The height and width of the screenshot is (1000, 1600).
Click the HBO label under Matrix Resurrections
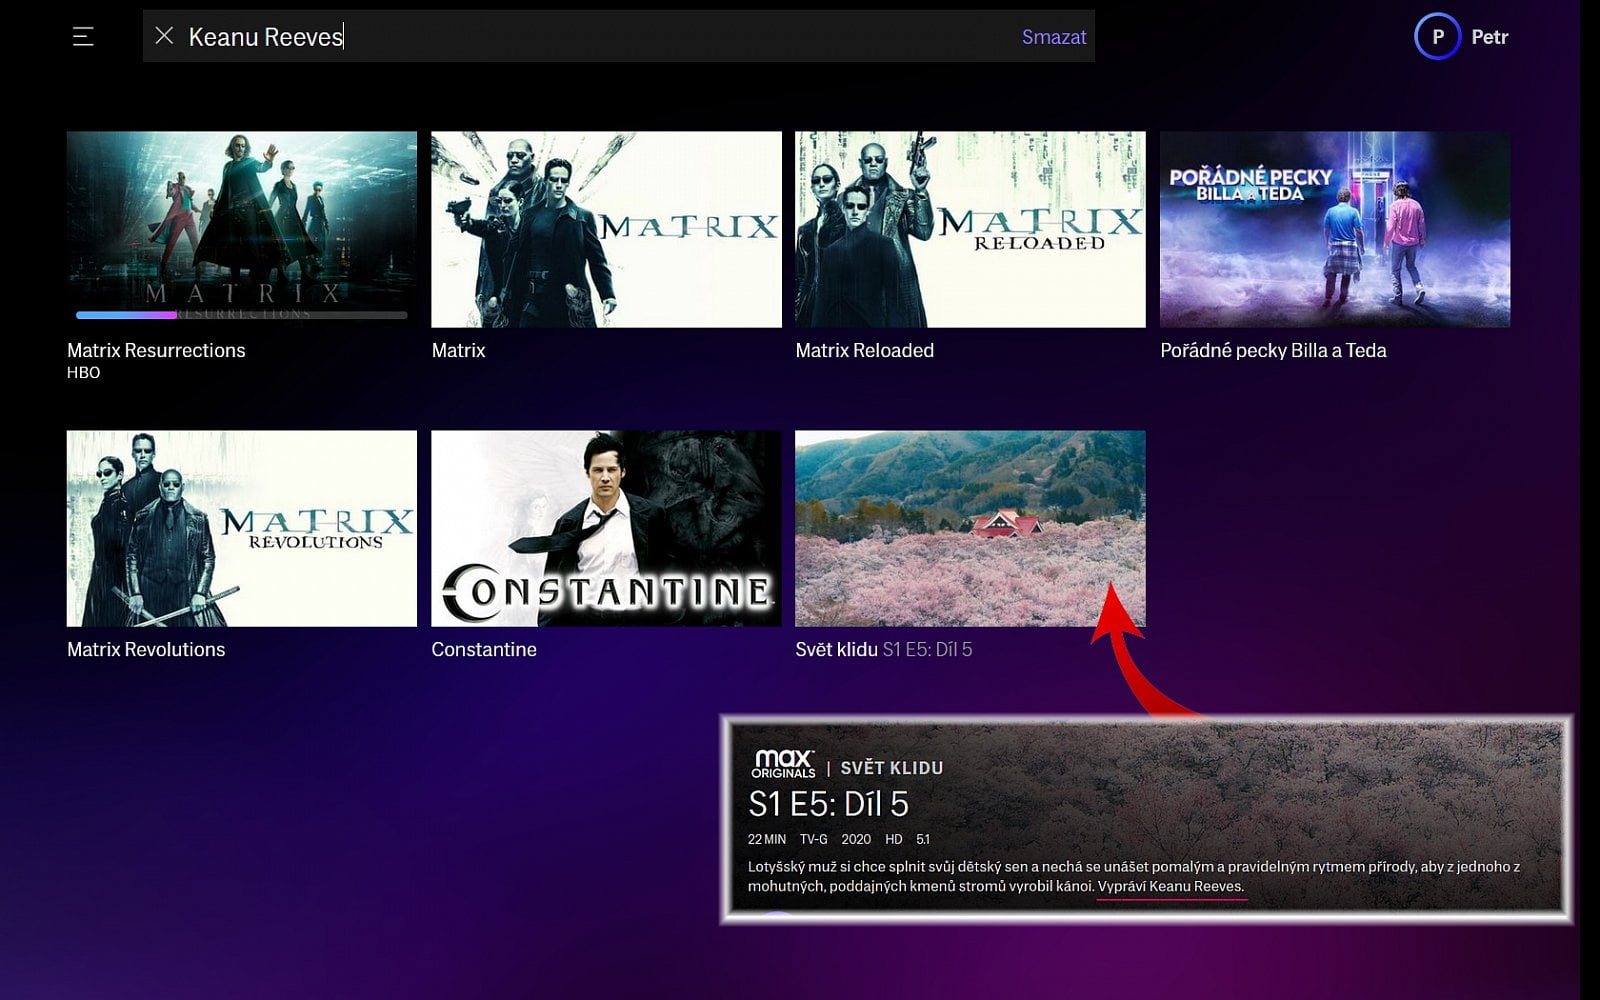coord(84,372)
